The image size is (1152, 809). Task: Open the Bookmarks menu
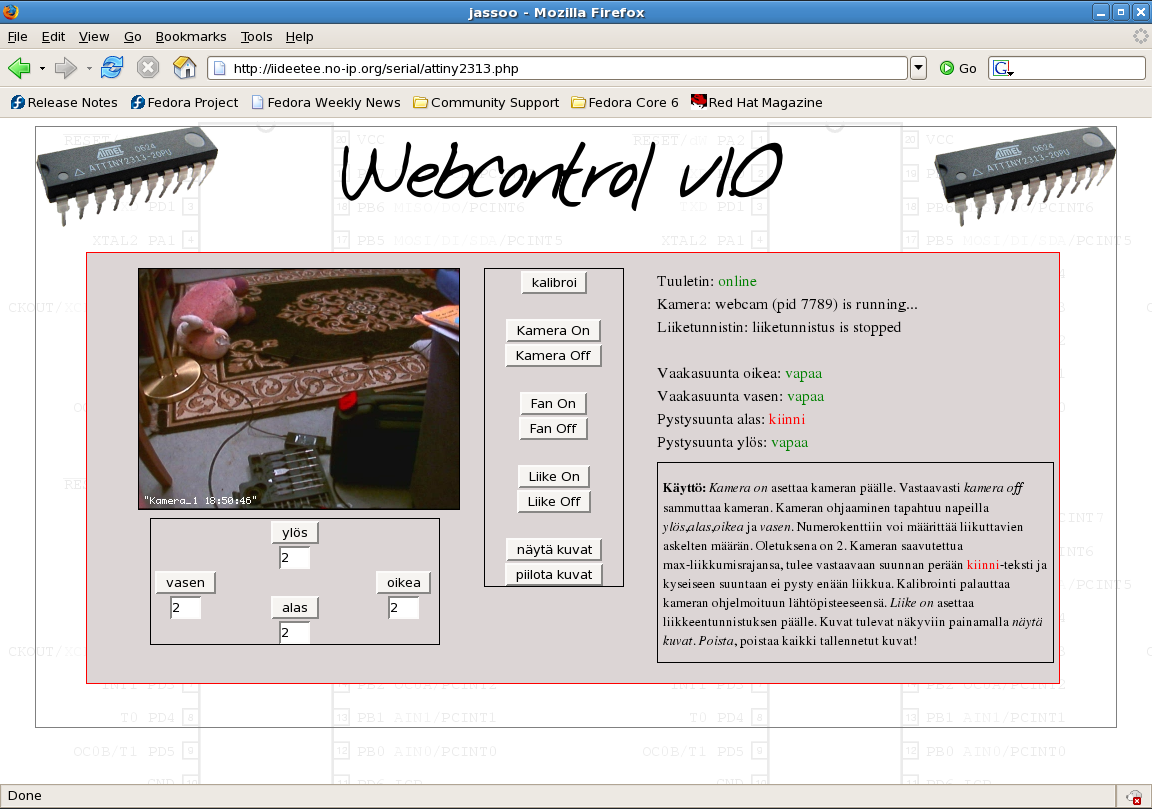(x=191, y=37)
